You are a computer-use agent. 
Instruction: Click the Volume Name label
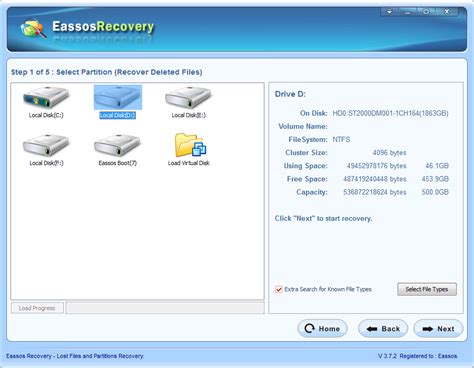coord(303,126)
